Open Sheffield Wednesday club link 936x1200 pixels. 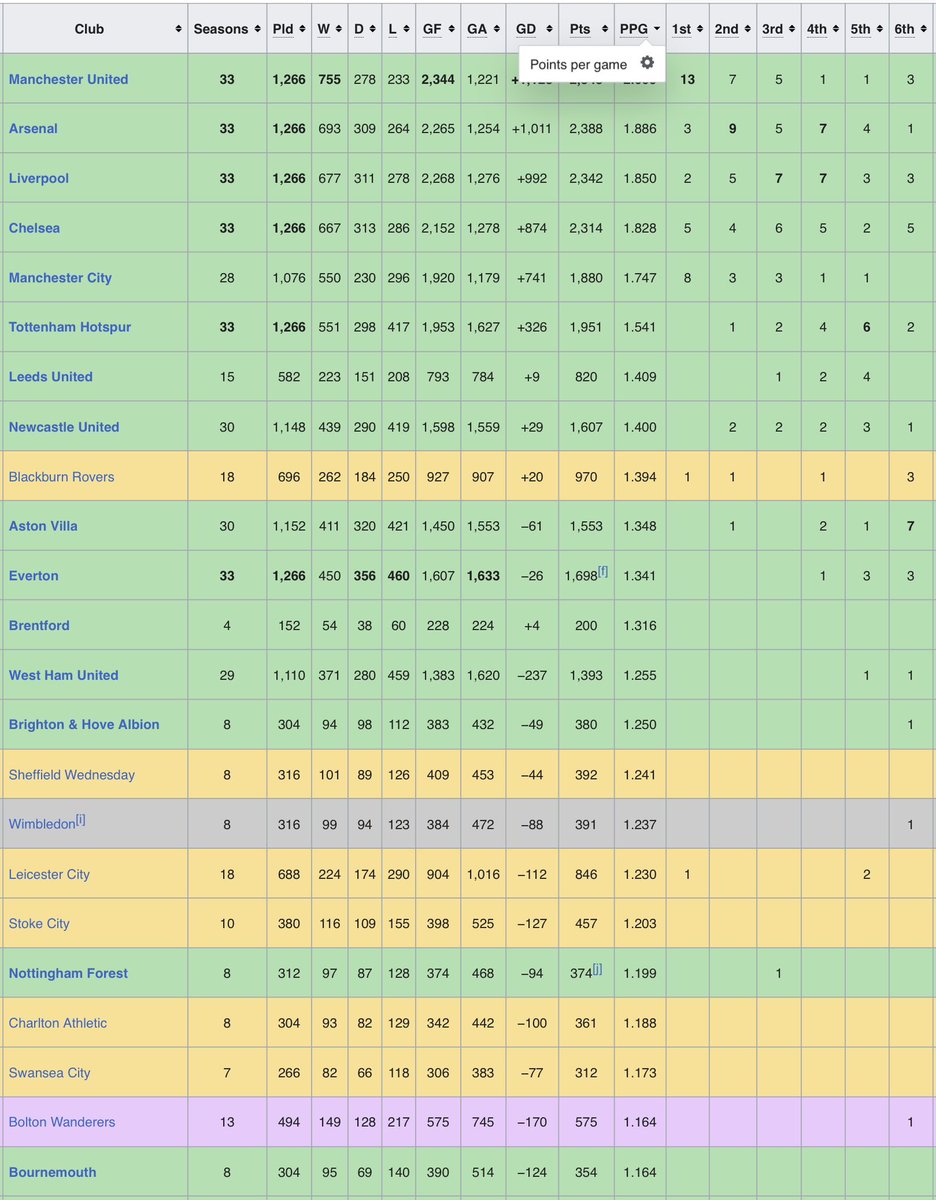coord(71,775)
